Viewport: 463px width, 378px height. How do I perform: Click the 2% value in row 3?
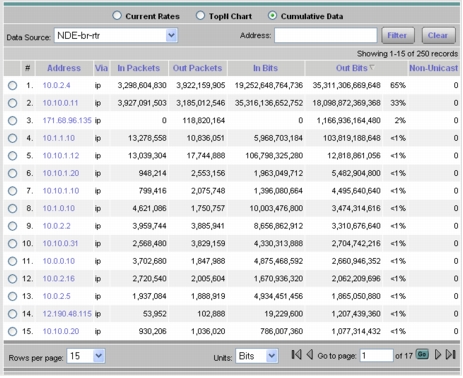[400, 120]
